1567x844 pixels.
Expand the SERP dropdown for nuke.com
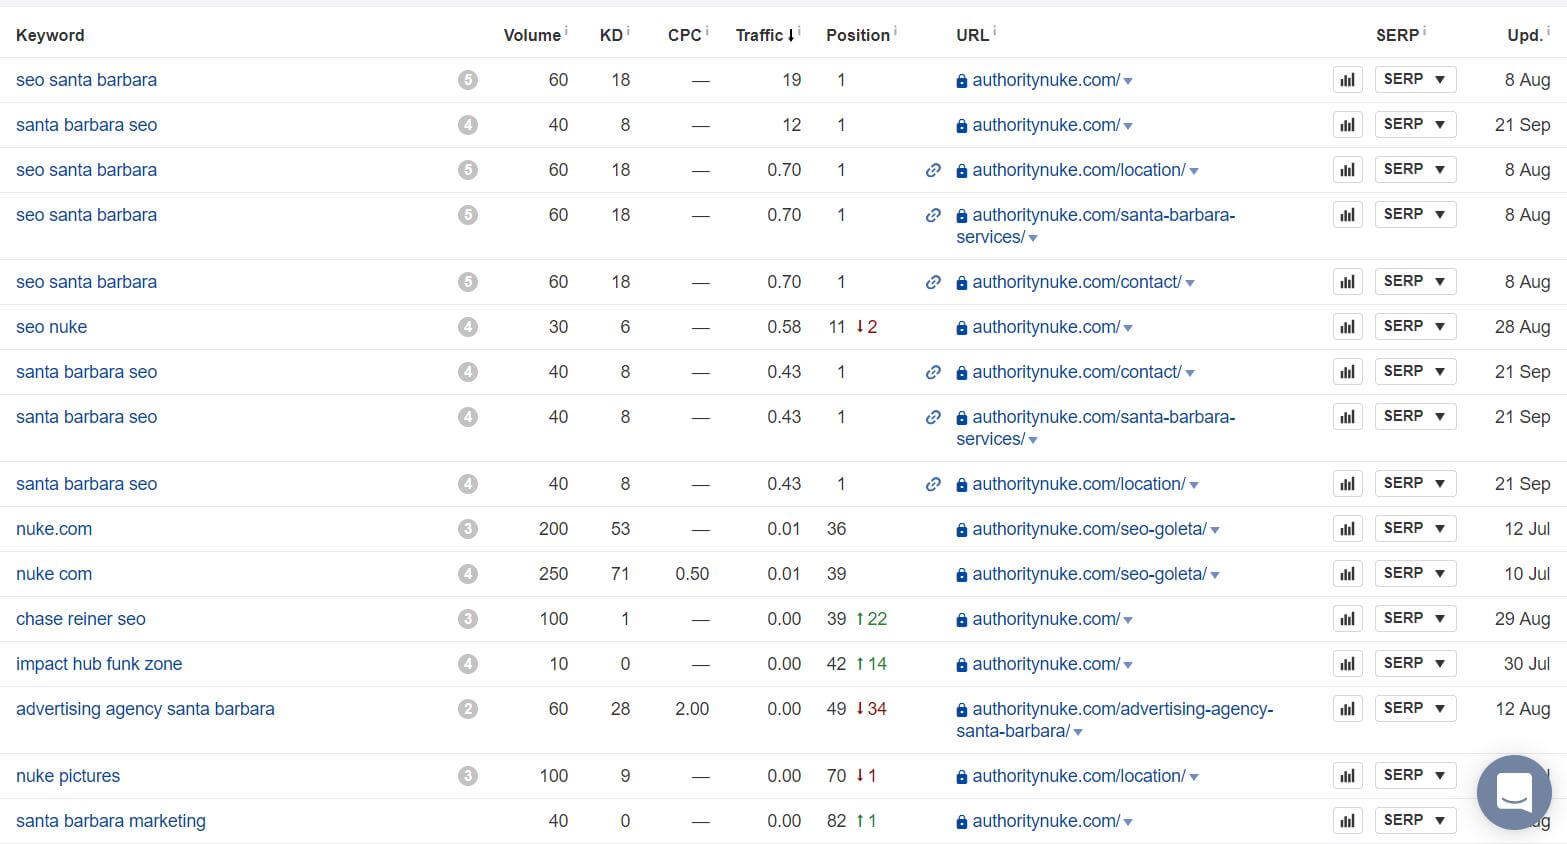tap(1415, 529)
